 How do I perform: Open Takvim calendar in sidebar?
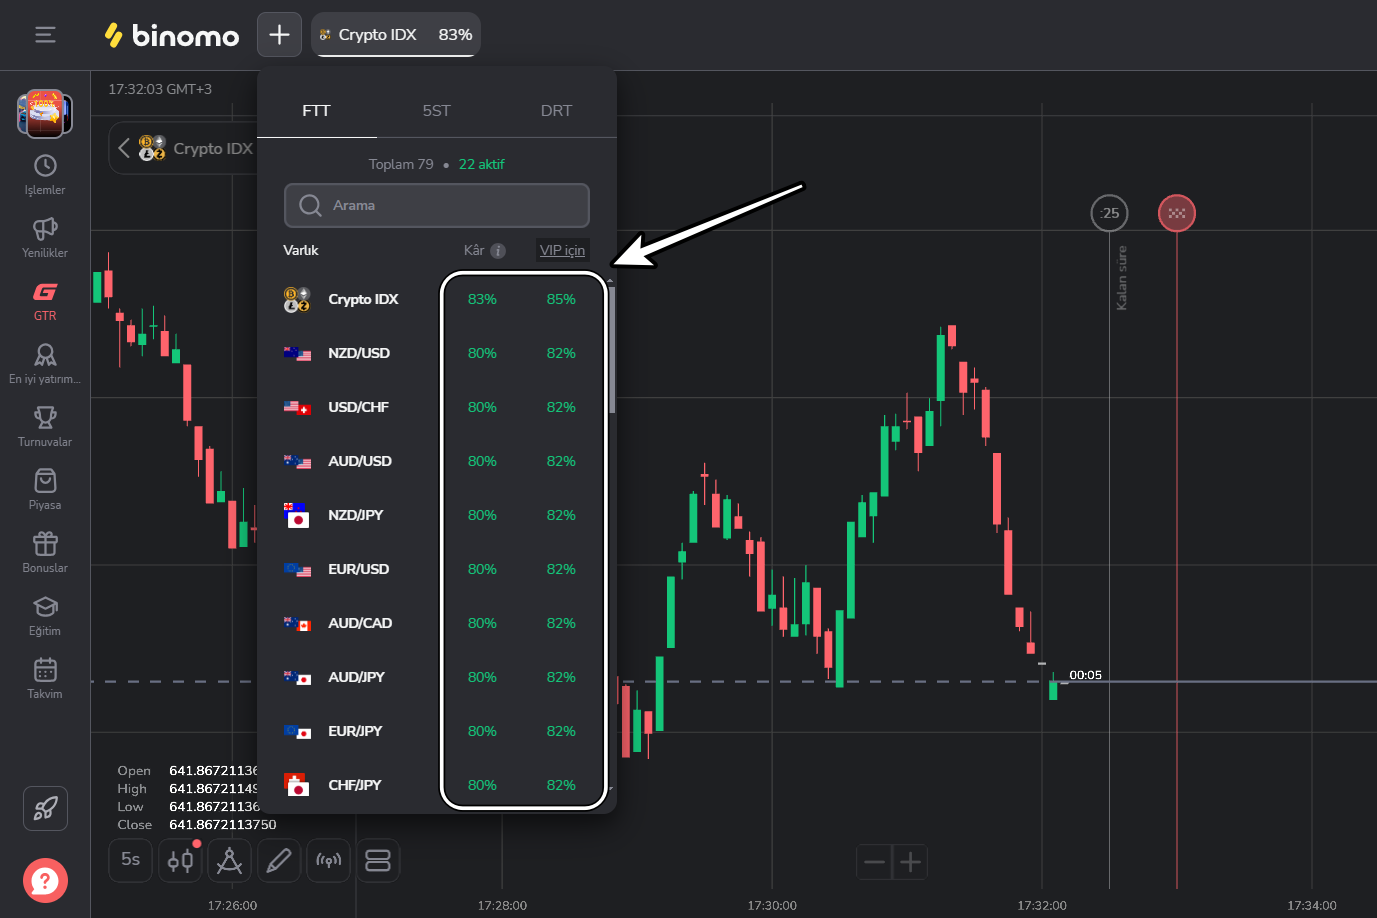pyautogui.click(x=45, y=670)
